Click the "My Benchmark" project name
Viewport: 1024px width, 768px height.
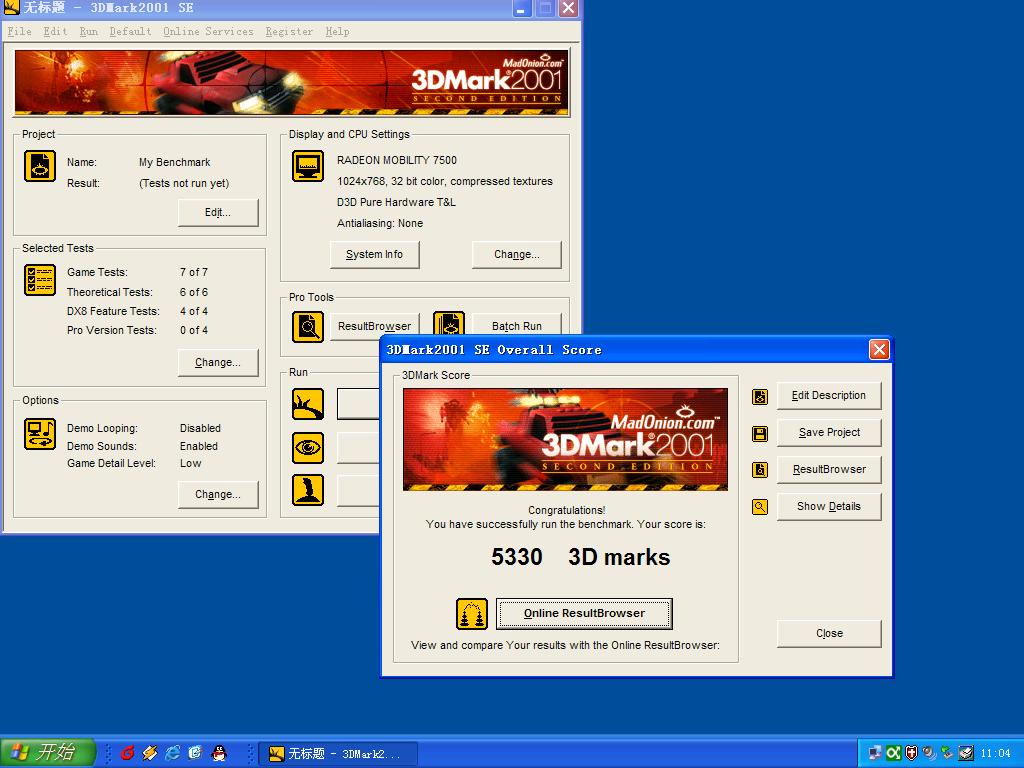pyautogui.click(x=174, y=162)
